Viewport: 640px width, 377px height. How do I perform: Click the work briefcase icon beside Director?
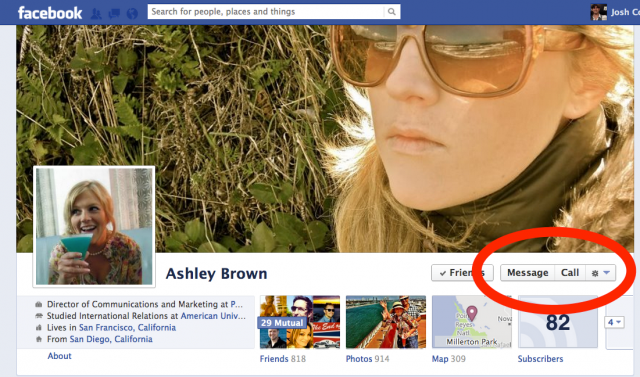pos(39,304)
